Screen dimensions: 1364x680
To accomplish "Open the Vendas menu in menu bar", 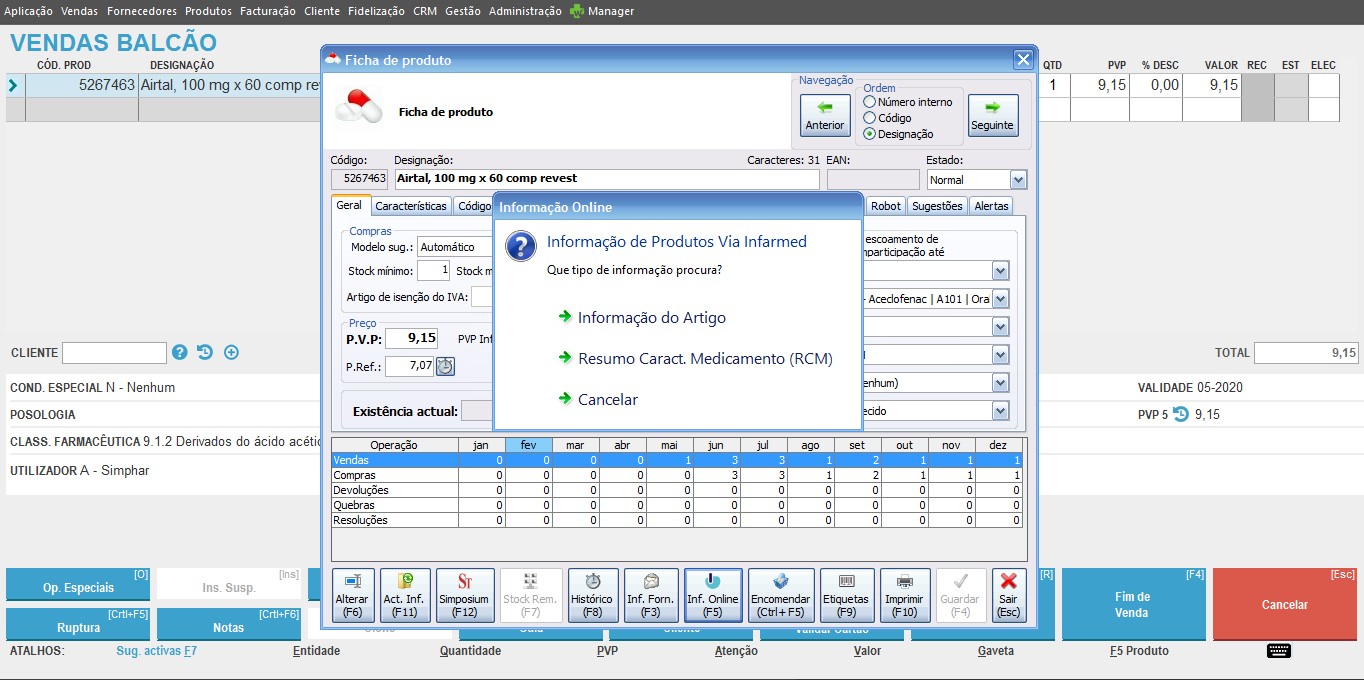I will 79,11.
